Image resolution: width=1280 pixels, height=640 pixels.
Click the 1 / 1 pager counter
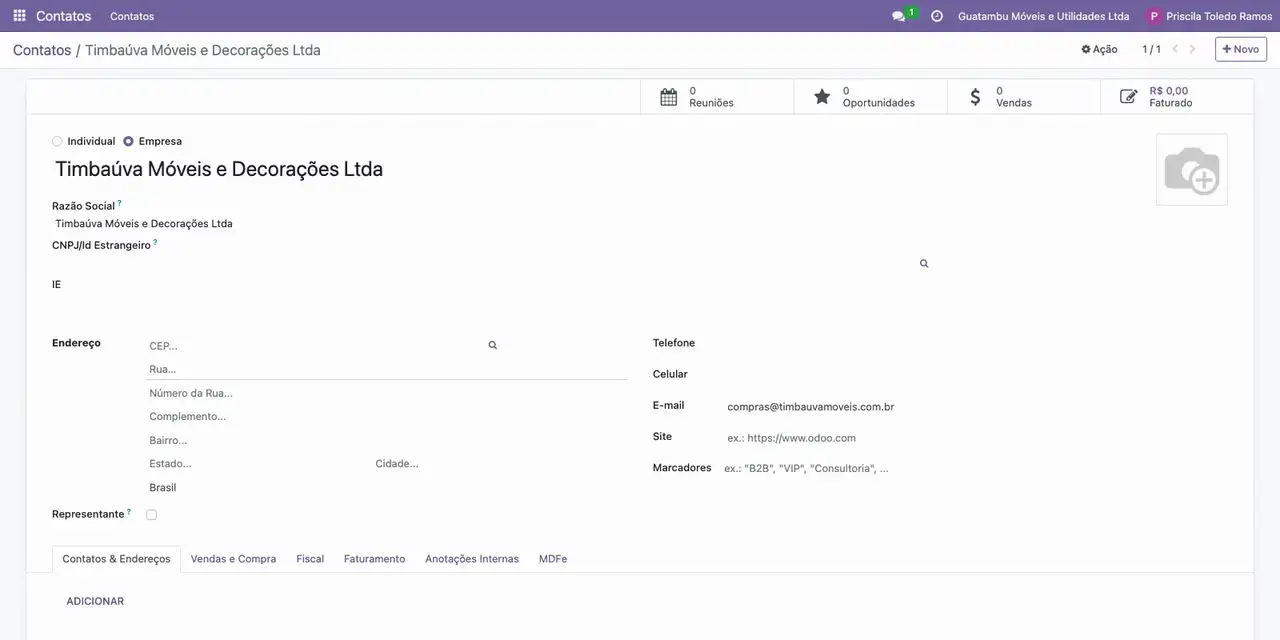tap(1151, 49)
